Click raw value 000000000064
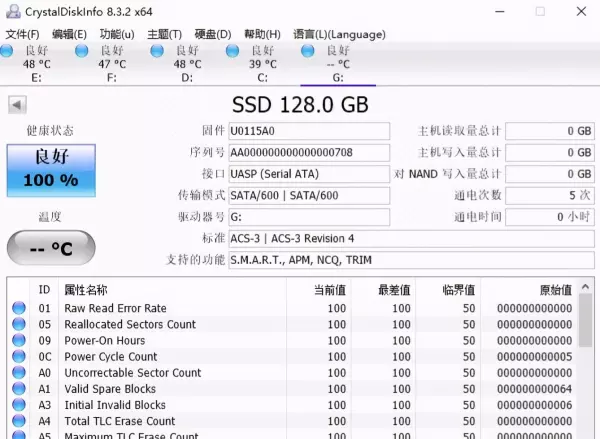 tap(535, 389)
